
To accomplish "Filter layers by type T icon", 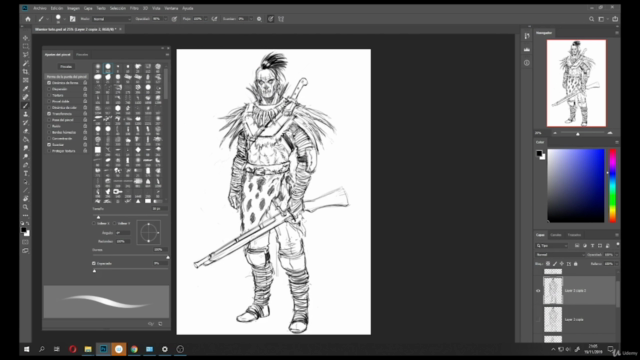I will [592, 246].
